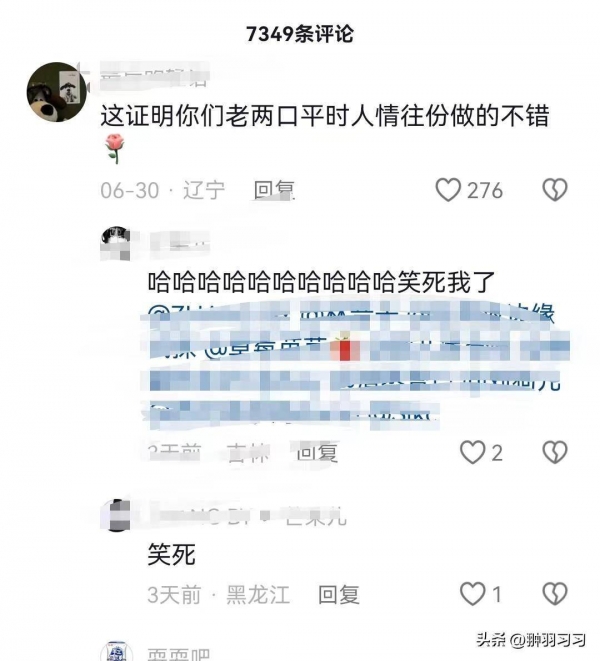Select the 笑死 reply text

pyautogui.click(x=172, y=554)
